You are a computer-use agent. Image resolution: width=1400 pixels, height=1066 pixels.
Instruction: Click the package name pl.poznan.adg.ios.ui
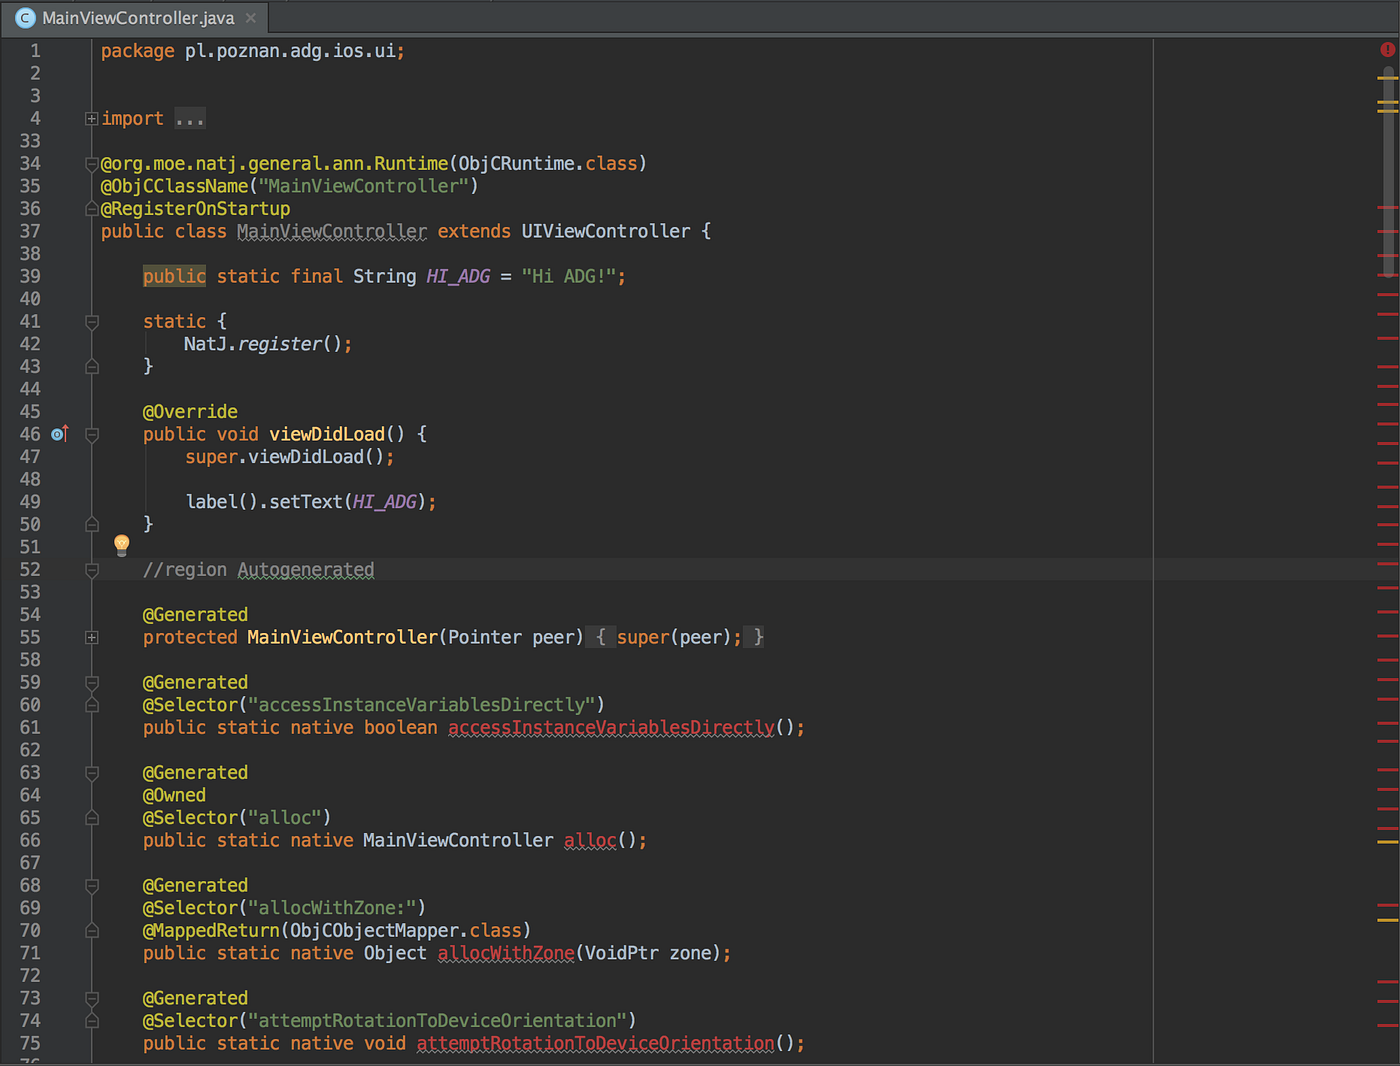pos(290,51)
